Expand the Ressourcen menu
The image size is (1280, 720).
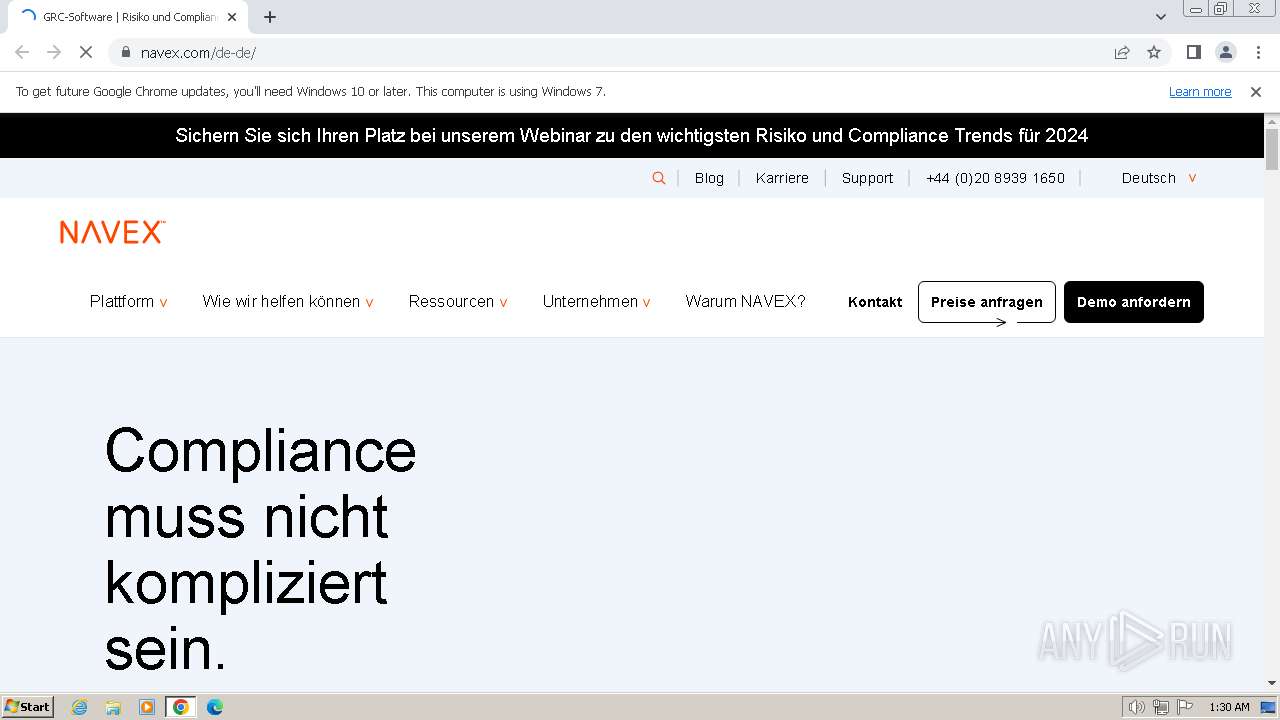(x=458, y=302)
